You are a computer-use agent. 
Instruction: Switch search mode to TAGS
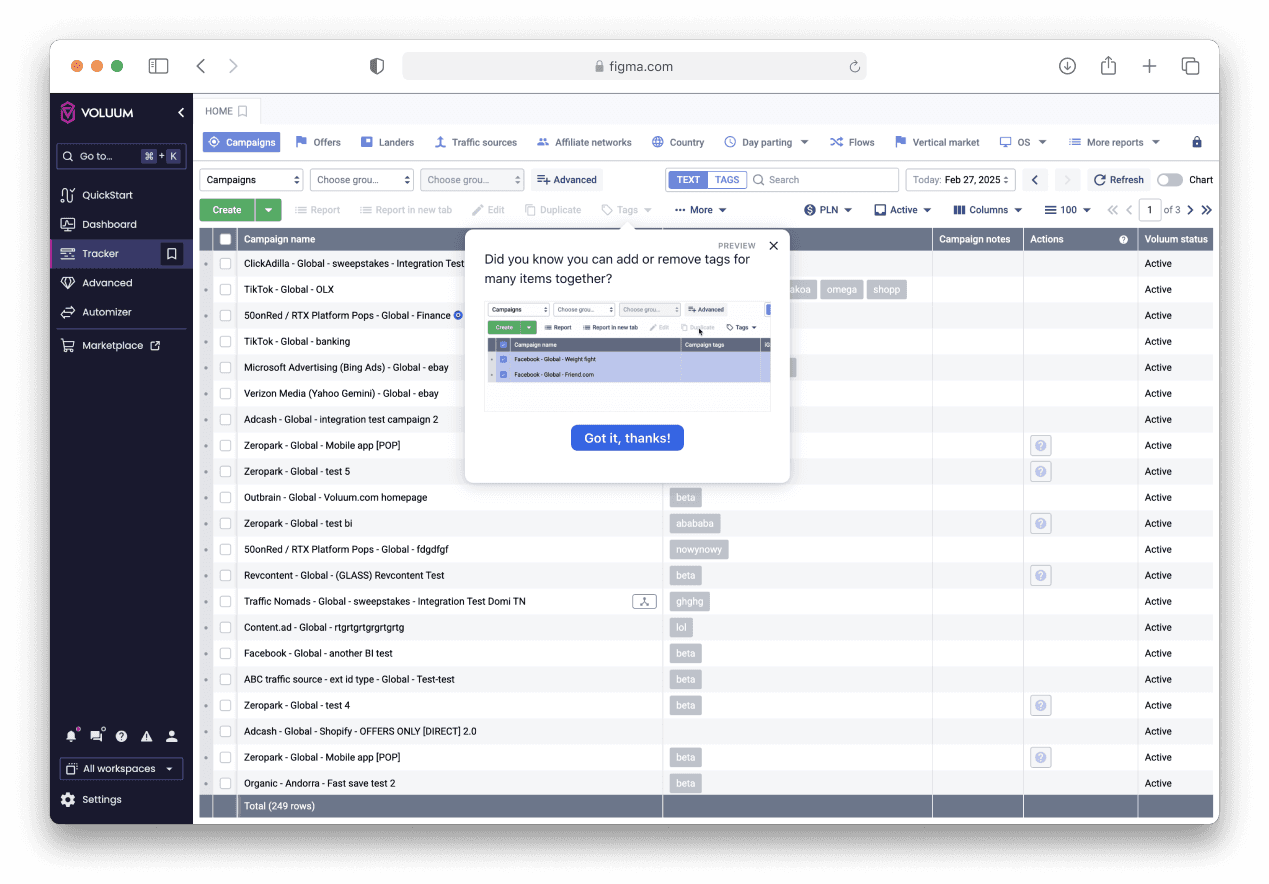click(x=727, y=180)
